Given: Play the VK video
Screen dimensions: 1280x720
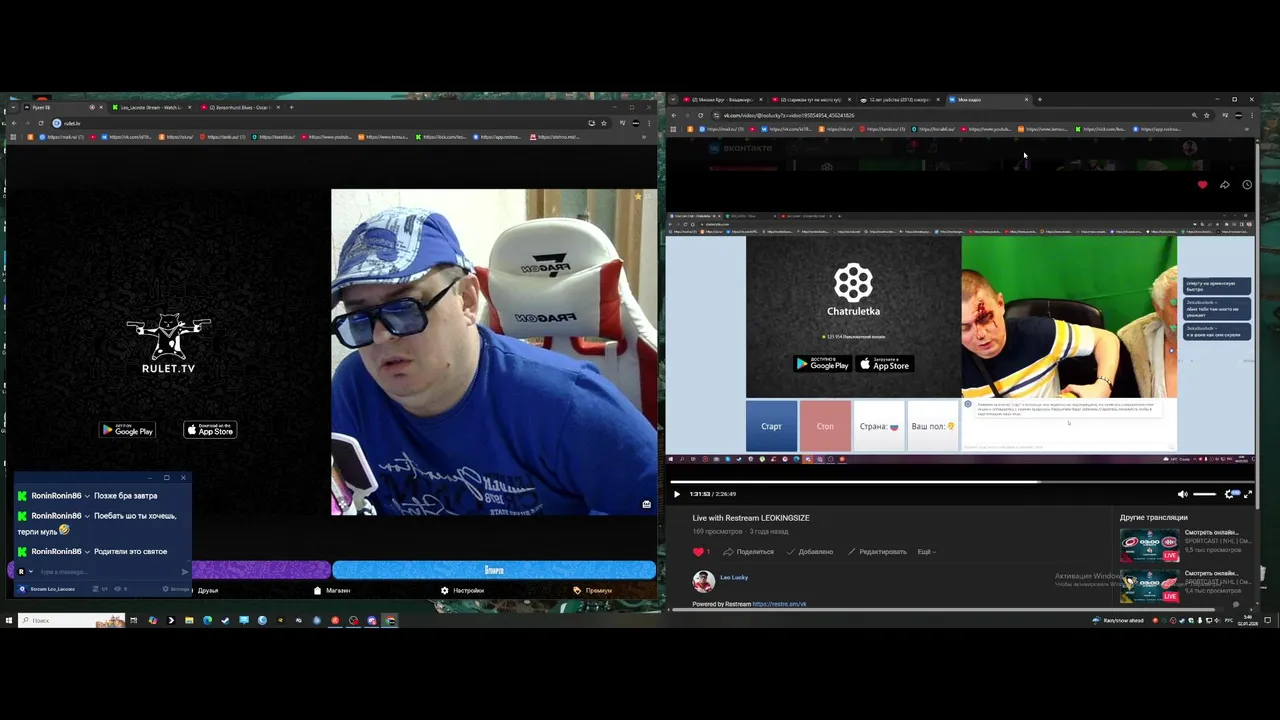Looking at the screenshot, I should pyautogui.click(x=676, y=494).
